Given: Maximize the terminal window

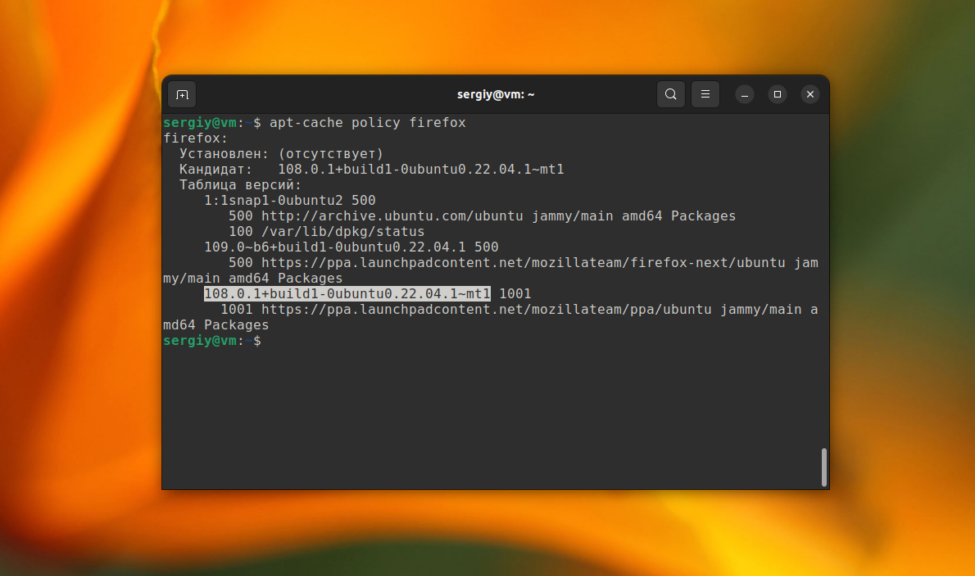Looking at the screenshot, I should pos(777,95).
